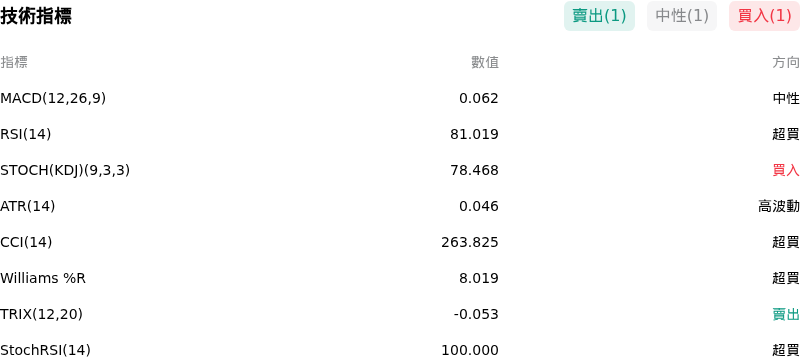Open the STOCH(KDJ)(9,3,3) indicator
Viewport: 800px width, 360px height.
pos(65,170)
